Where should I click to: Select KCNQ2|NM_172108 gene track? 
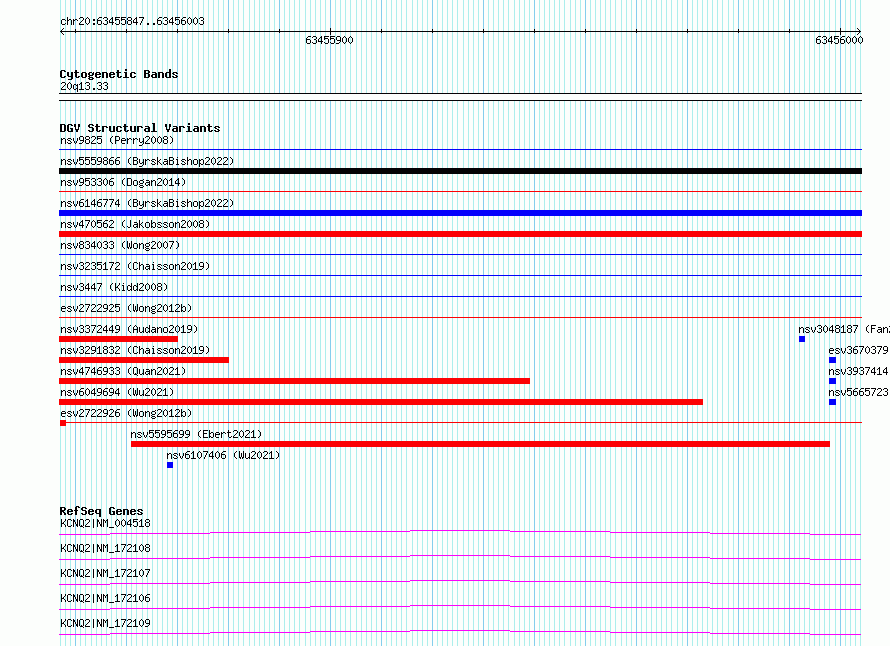coord(460,557)
